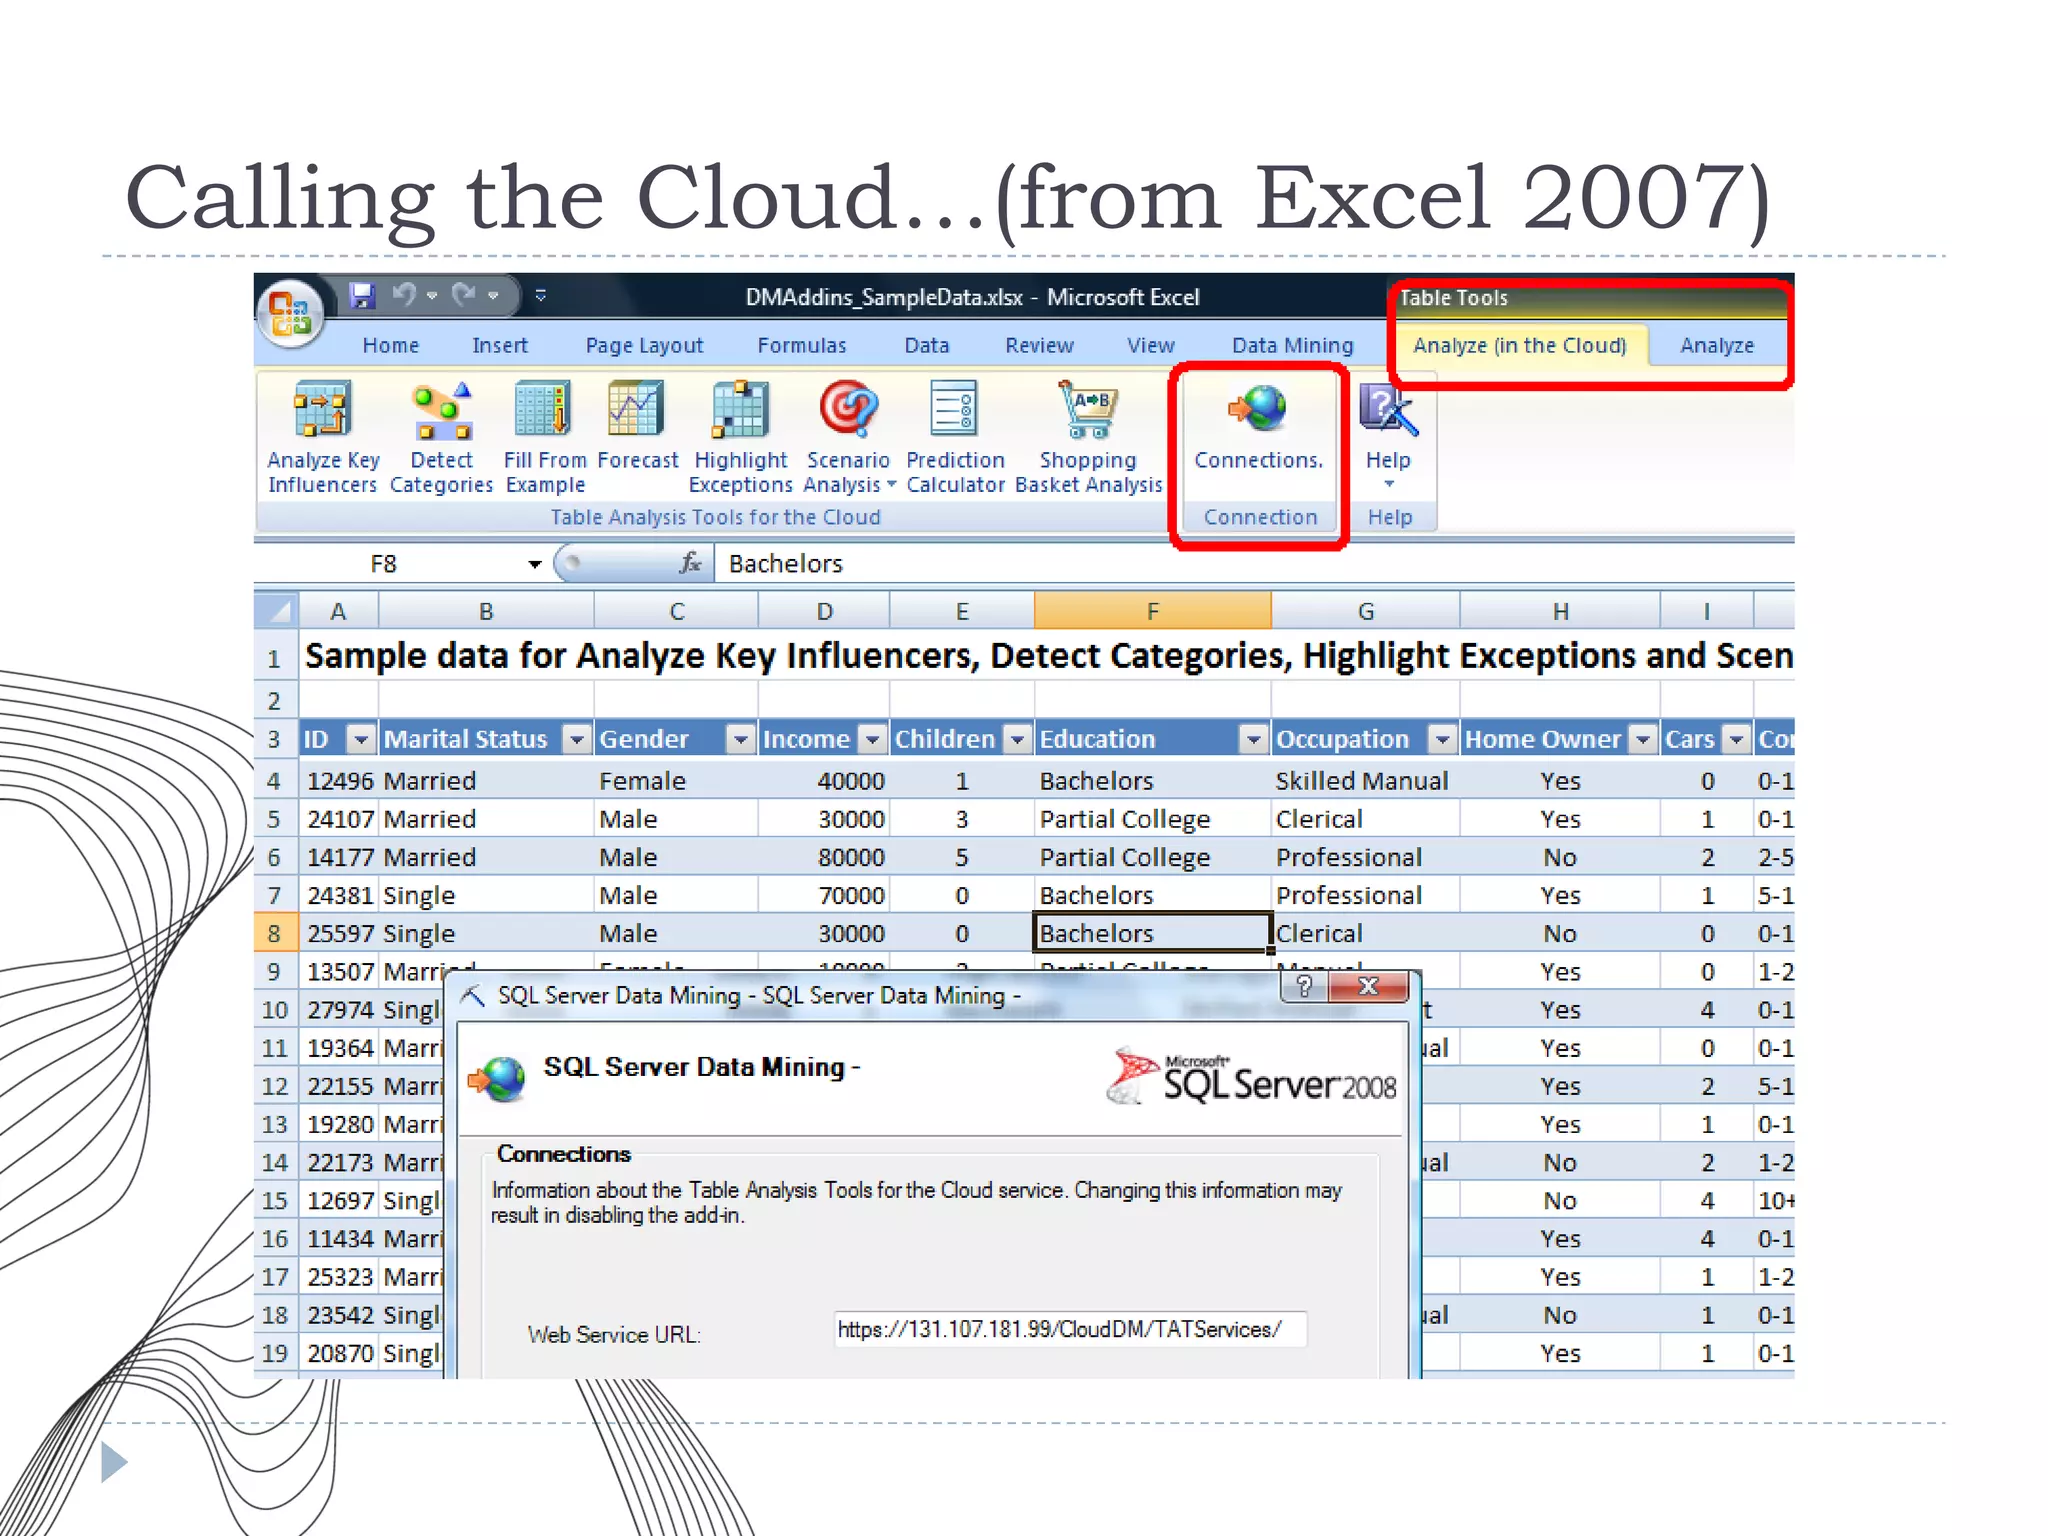Click the income cell 80000
The width and height of the screenshot is (2048, 1536).
pos(824,858)
